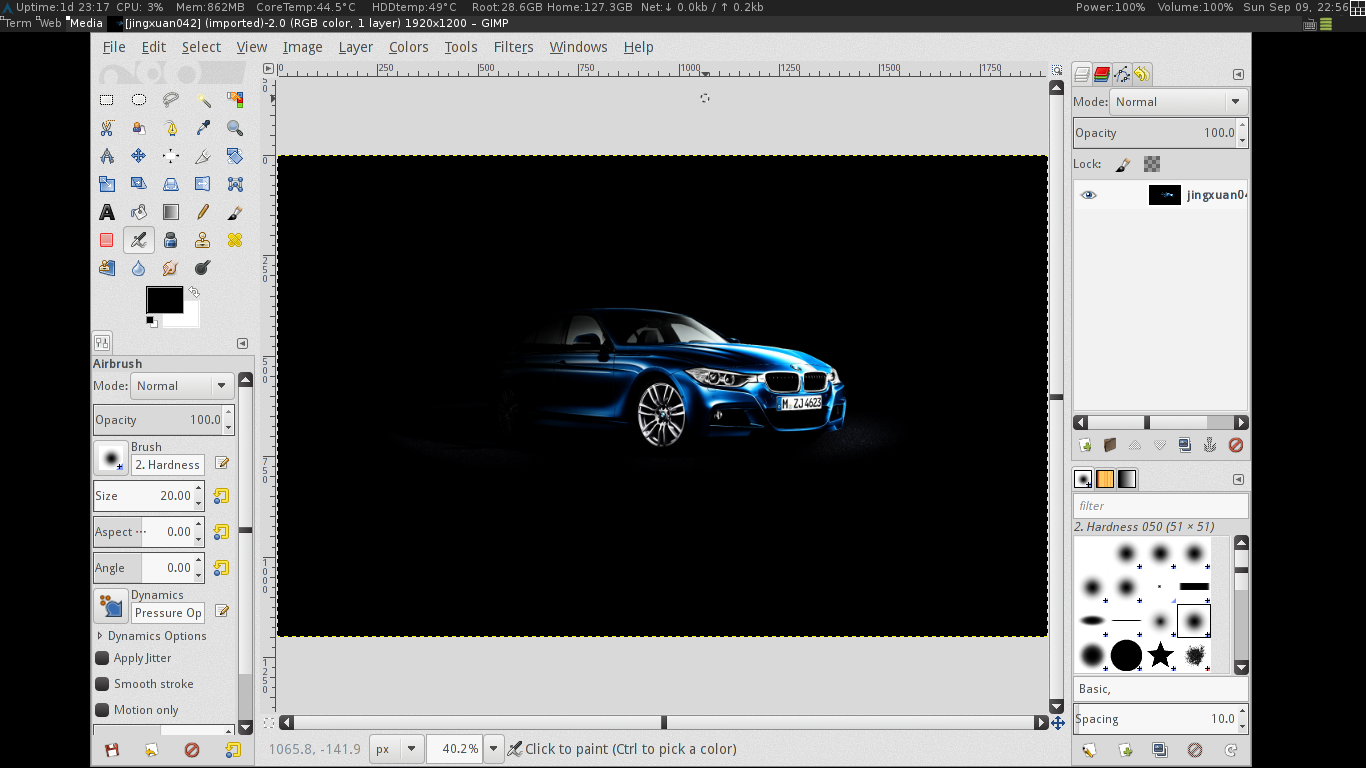The width and height of the screenshot is (1366, 768).
Task: Select the Scissors Select tool
Action: (107, 128)
